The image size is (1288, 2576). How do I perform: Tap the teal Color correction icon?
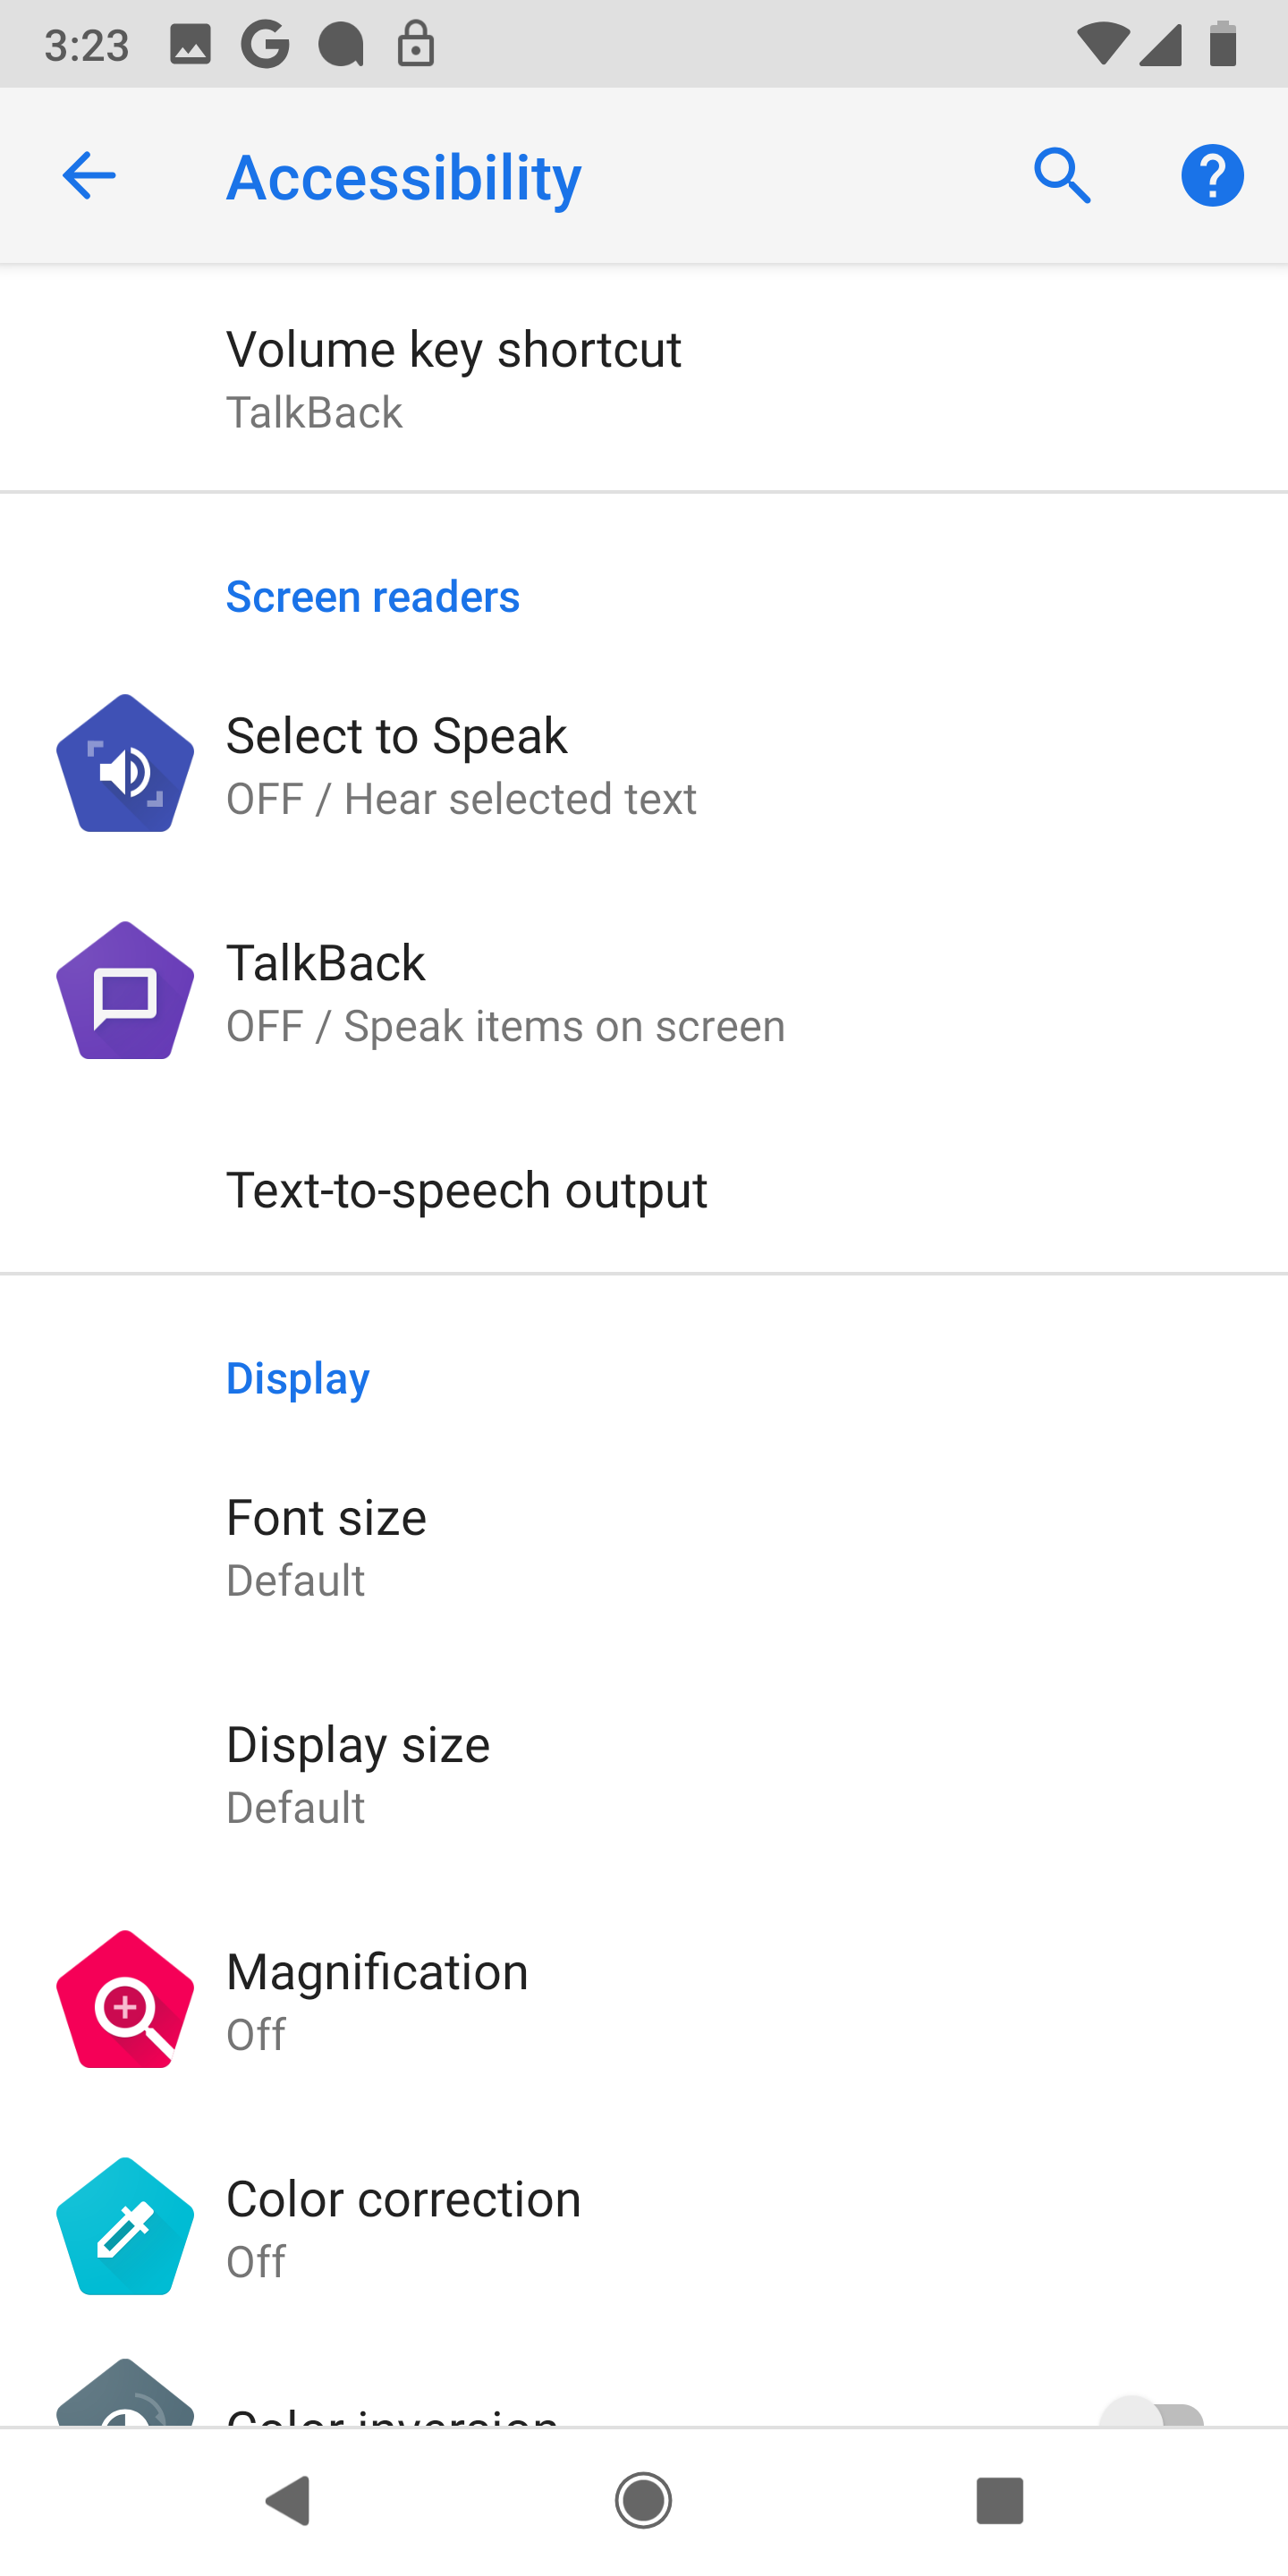point(123,2225)
